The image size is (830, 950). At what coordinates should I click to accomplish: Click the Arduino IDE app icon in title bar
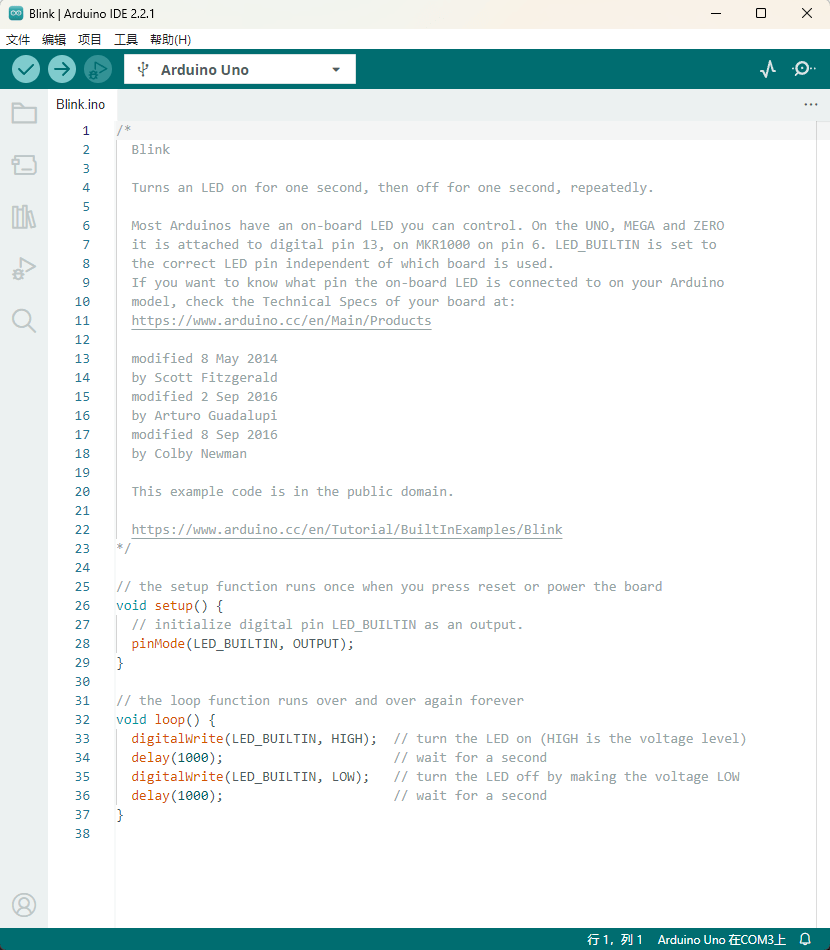[16, 13]
